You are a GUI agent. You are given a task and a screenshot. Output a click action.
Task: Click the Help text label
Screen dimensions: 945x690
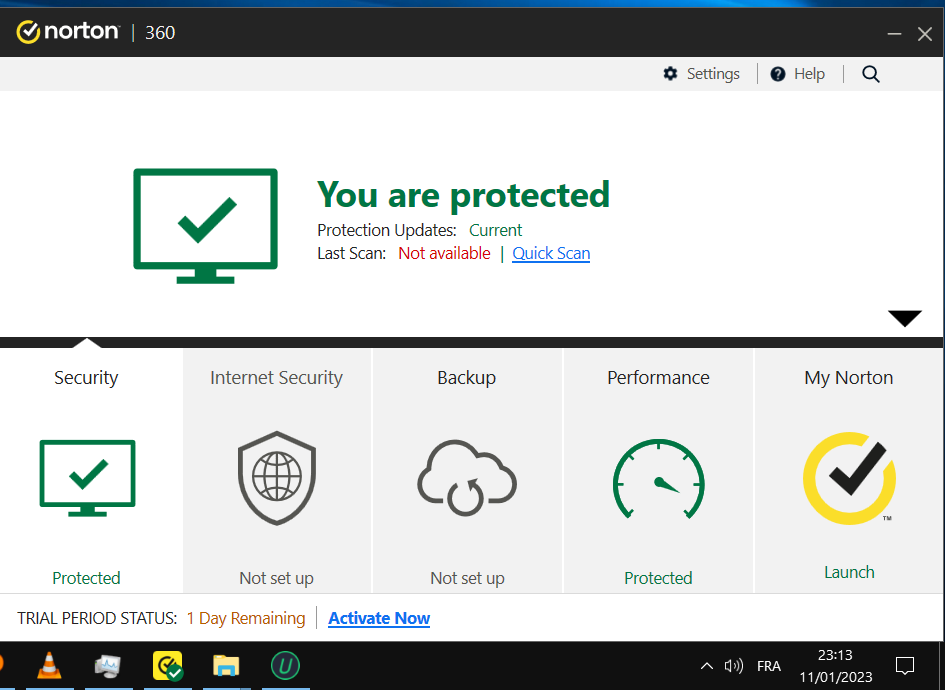pos(809,74)
